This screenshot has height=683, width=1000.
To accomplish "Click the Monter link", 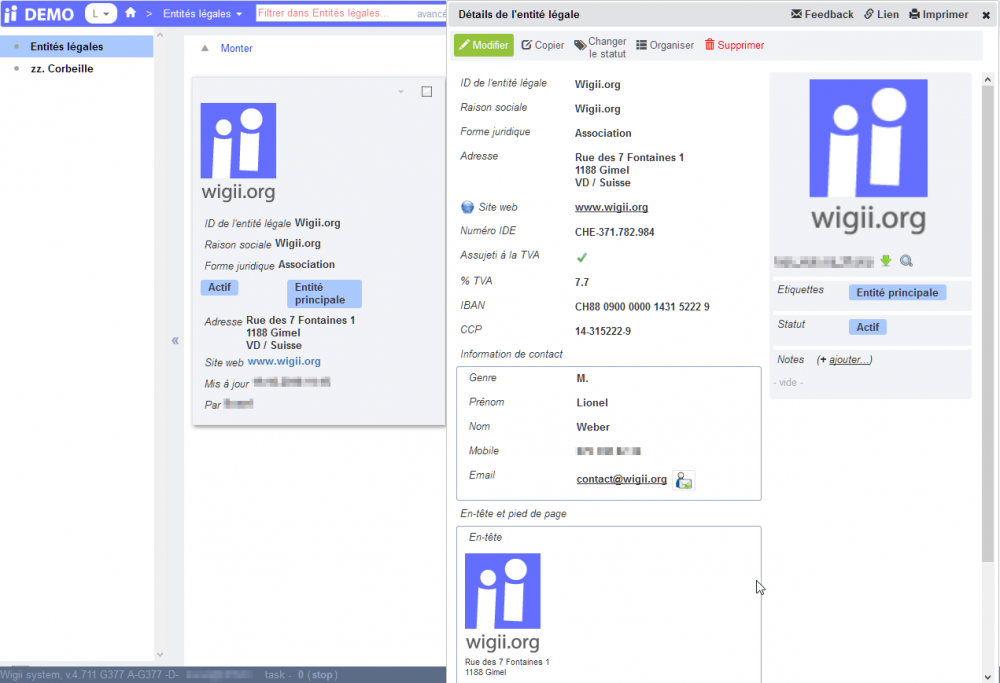I will pyautogui.click(x=236, y=48).
